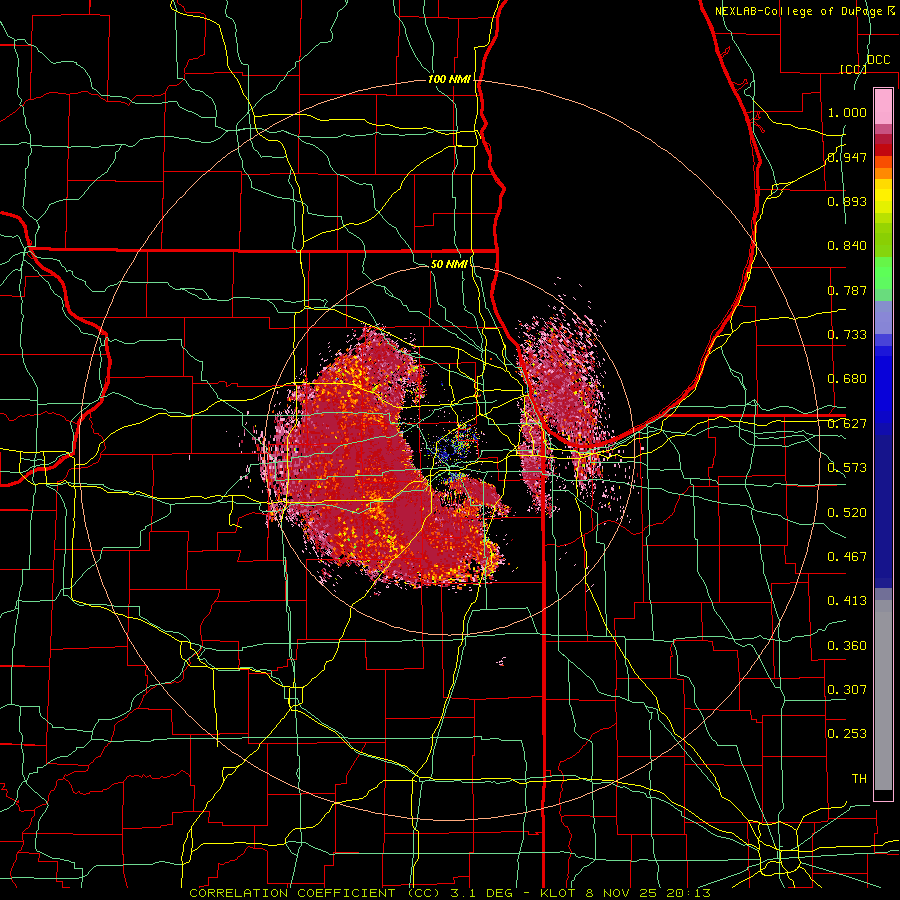
Task: Select the 0.573 color scale value
Action: 847,468
